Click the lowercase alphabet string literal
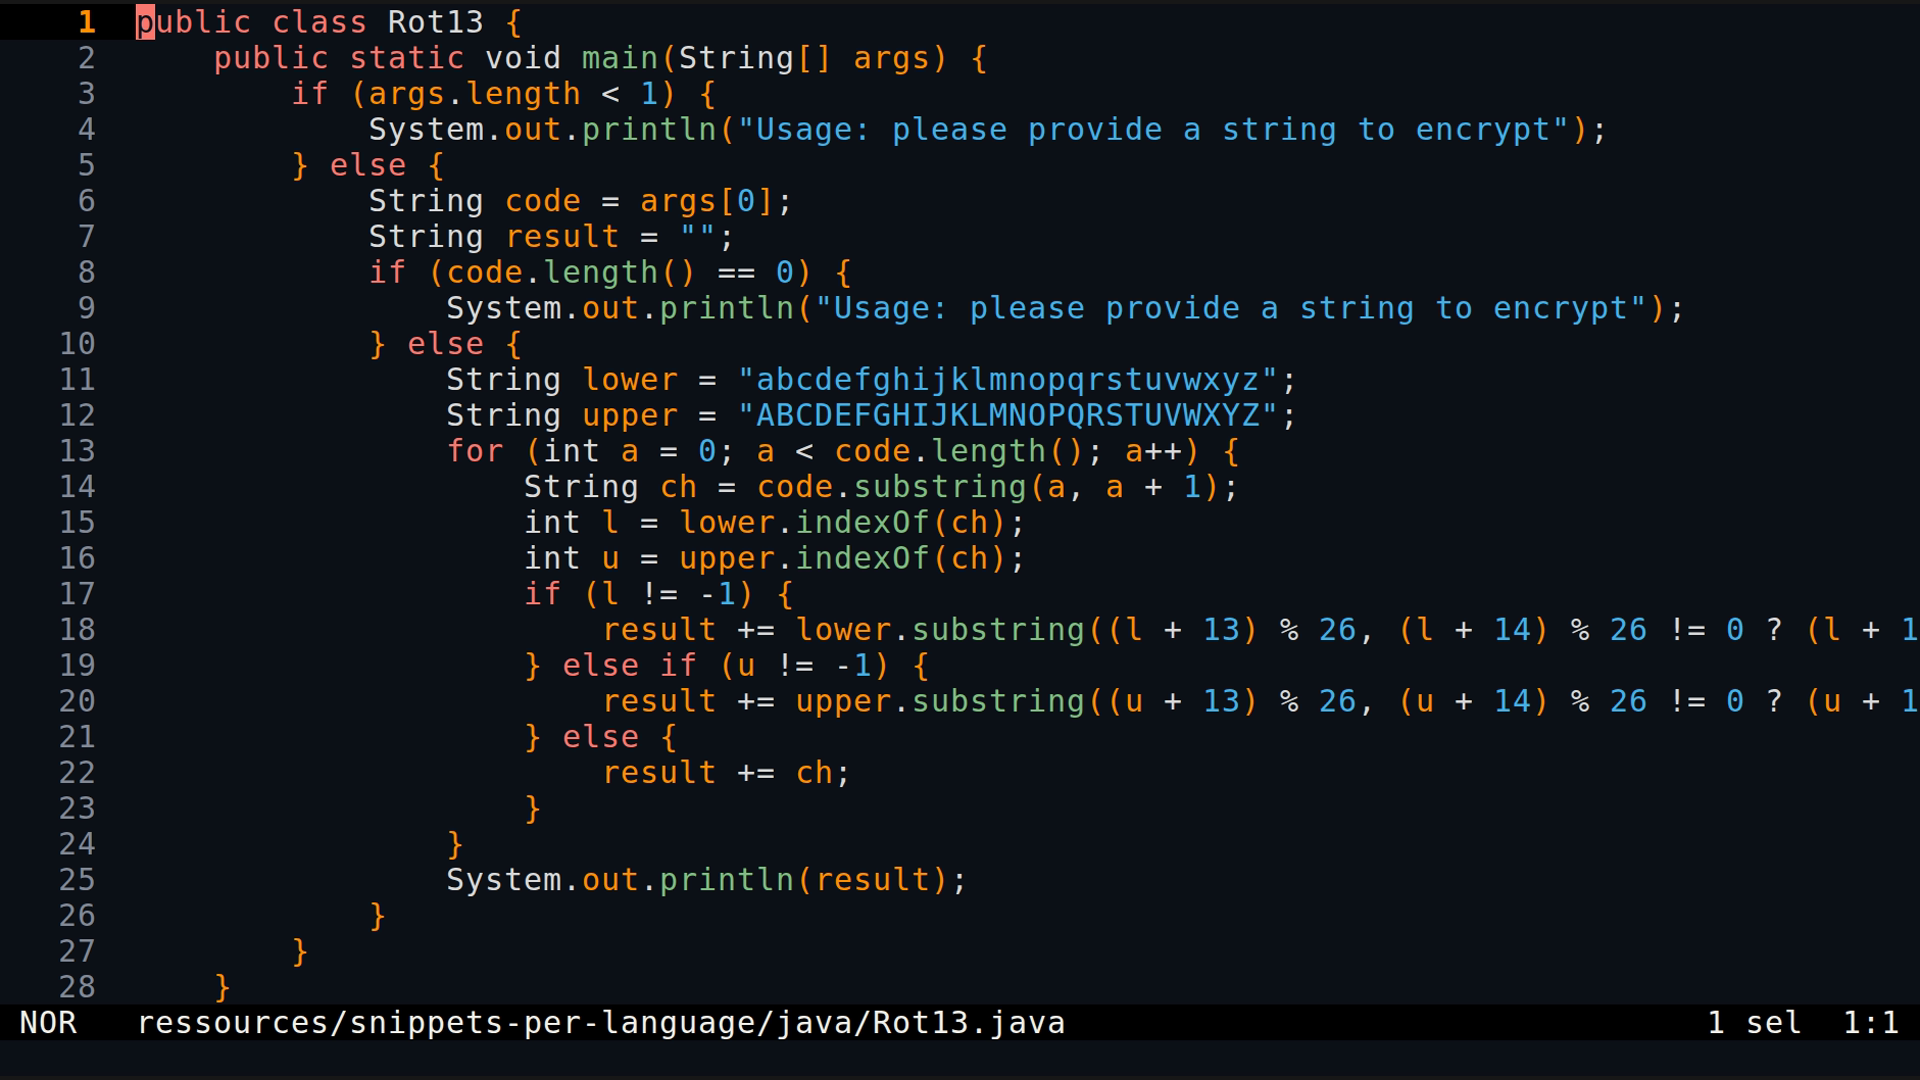Viewport: 1920px width, 1080px height. click(x=1010, y=379)
